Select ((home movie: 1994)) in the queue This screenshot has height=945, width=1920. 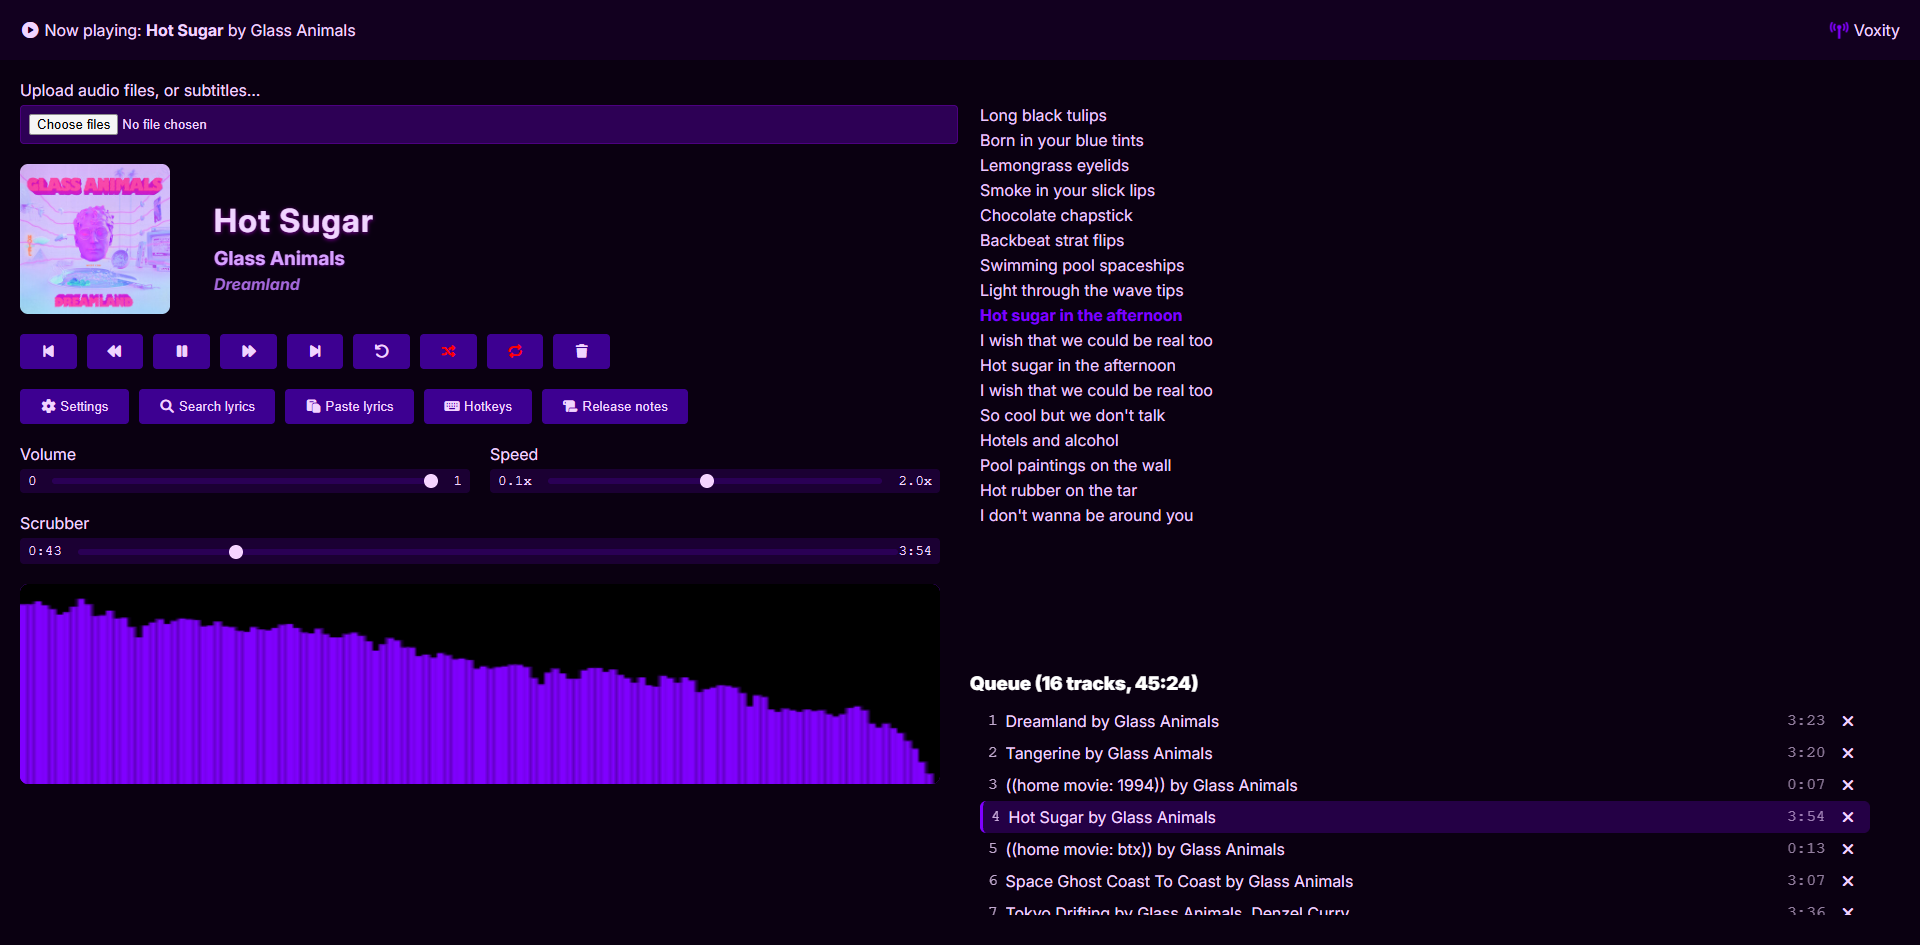point(1425,785)
